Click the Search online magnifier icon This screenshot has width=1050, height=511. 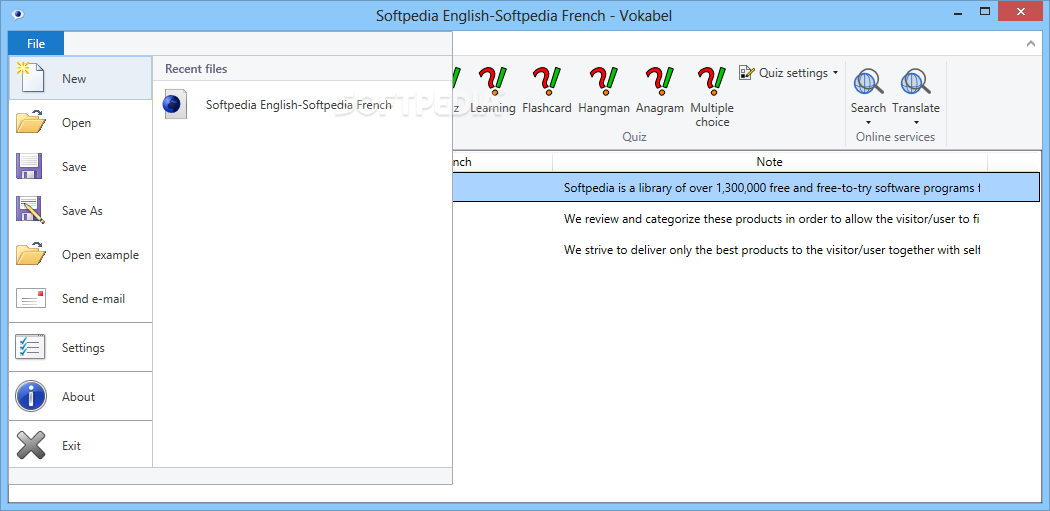869,82
